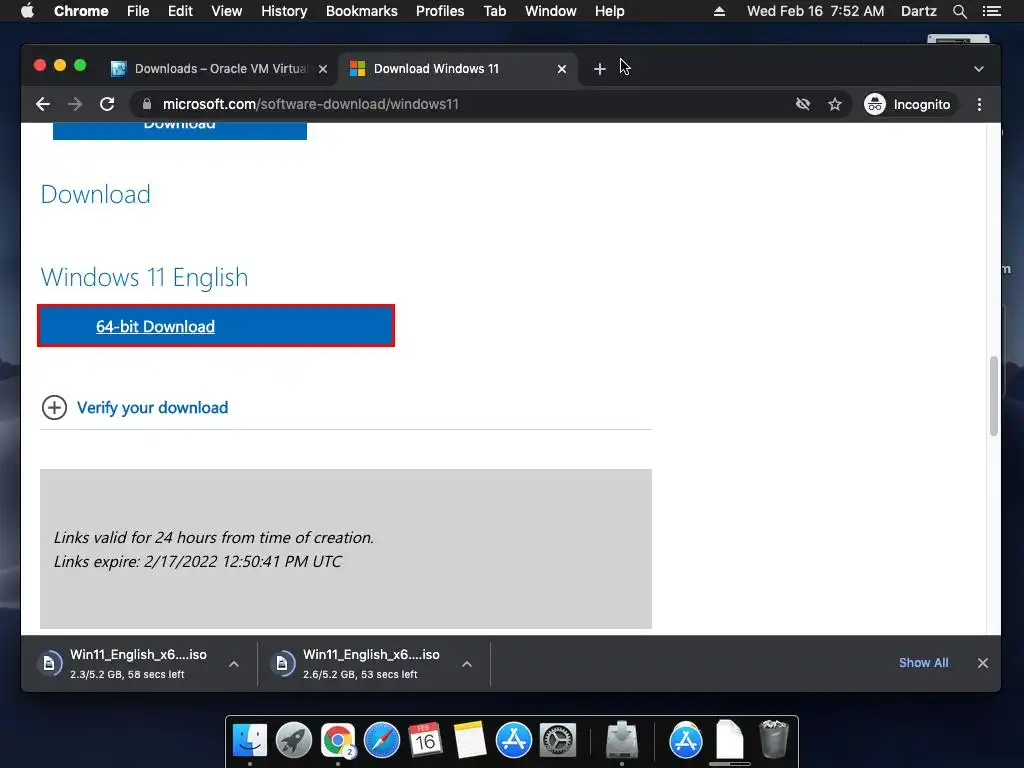Click the 64-bit Download button
The image size is (1024, 768).
tap(216, 326)
